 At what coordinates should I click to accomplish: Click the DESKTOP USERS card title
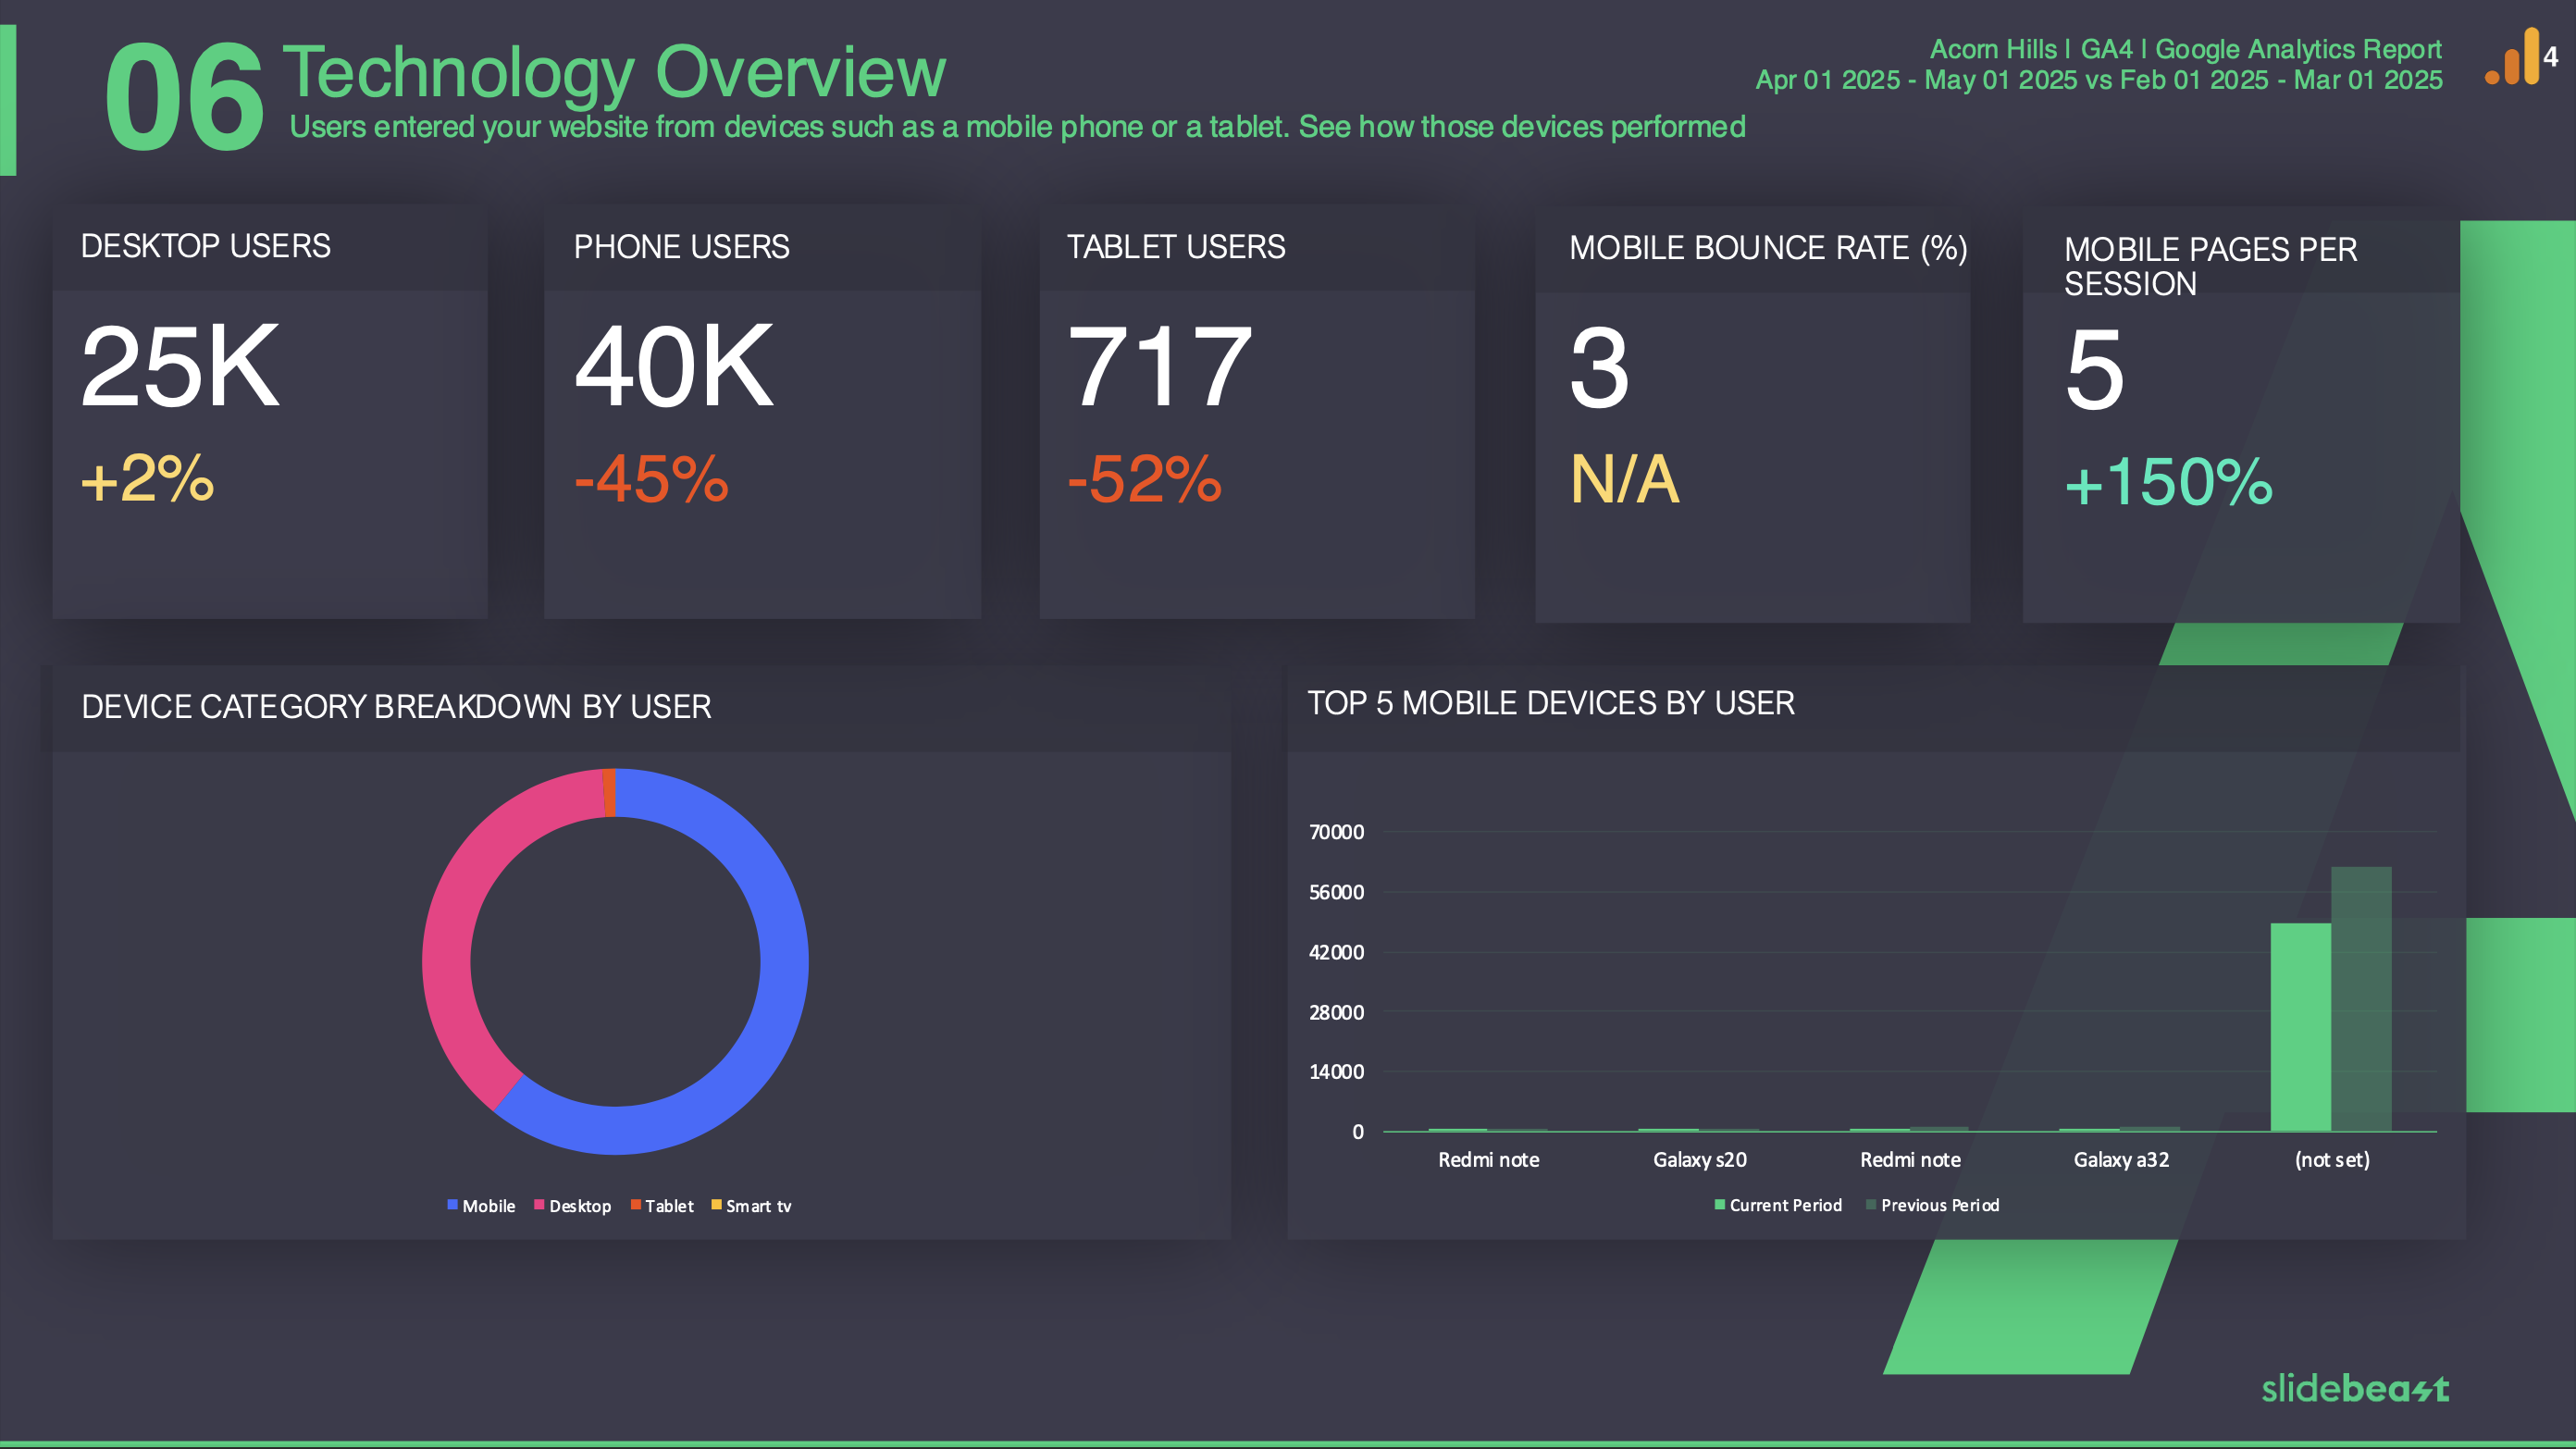205,246
